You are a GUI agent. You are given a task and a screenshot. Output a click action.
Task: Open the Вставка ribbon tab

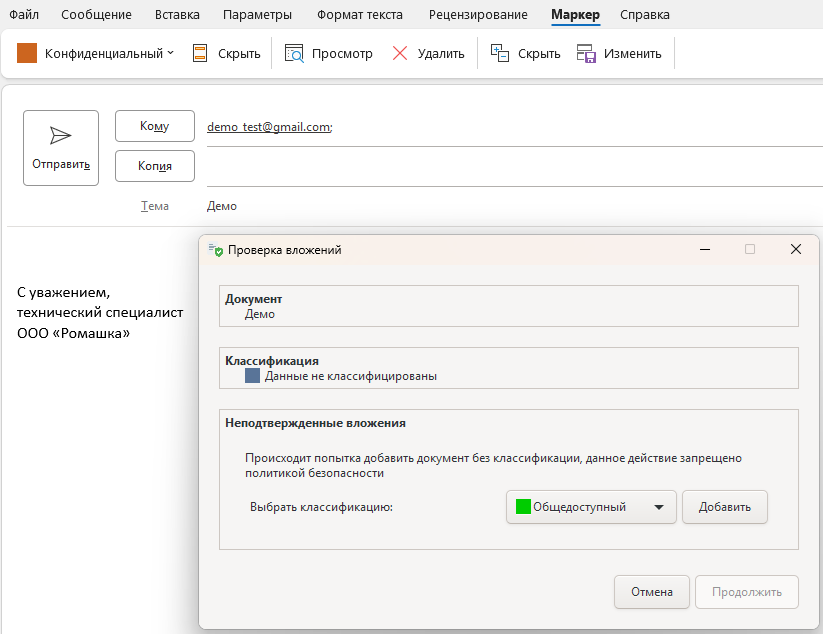tap(177, 15)
